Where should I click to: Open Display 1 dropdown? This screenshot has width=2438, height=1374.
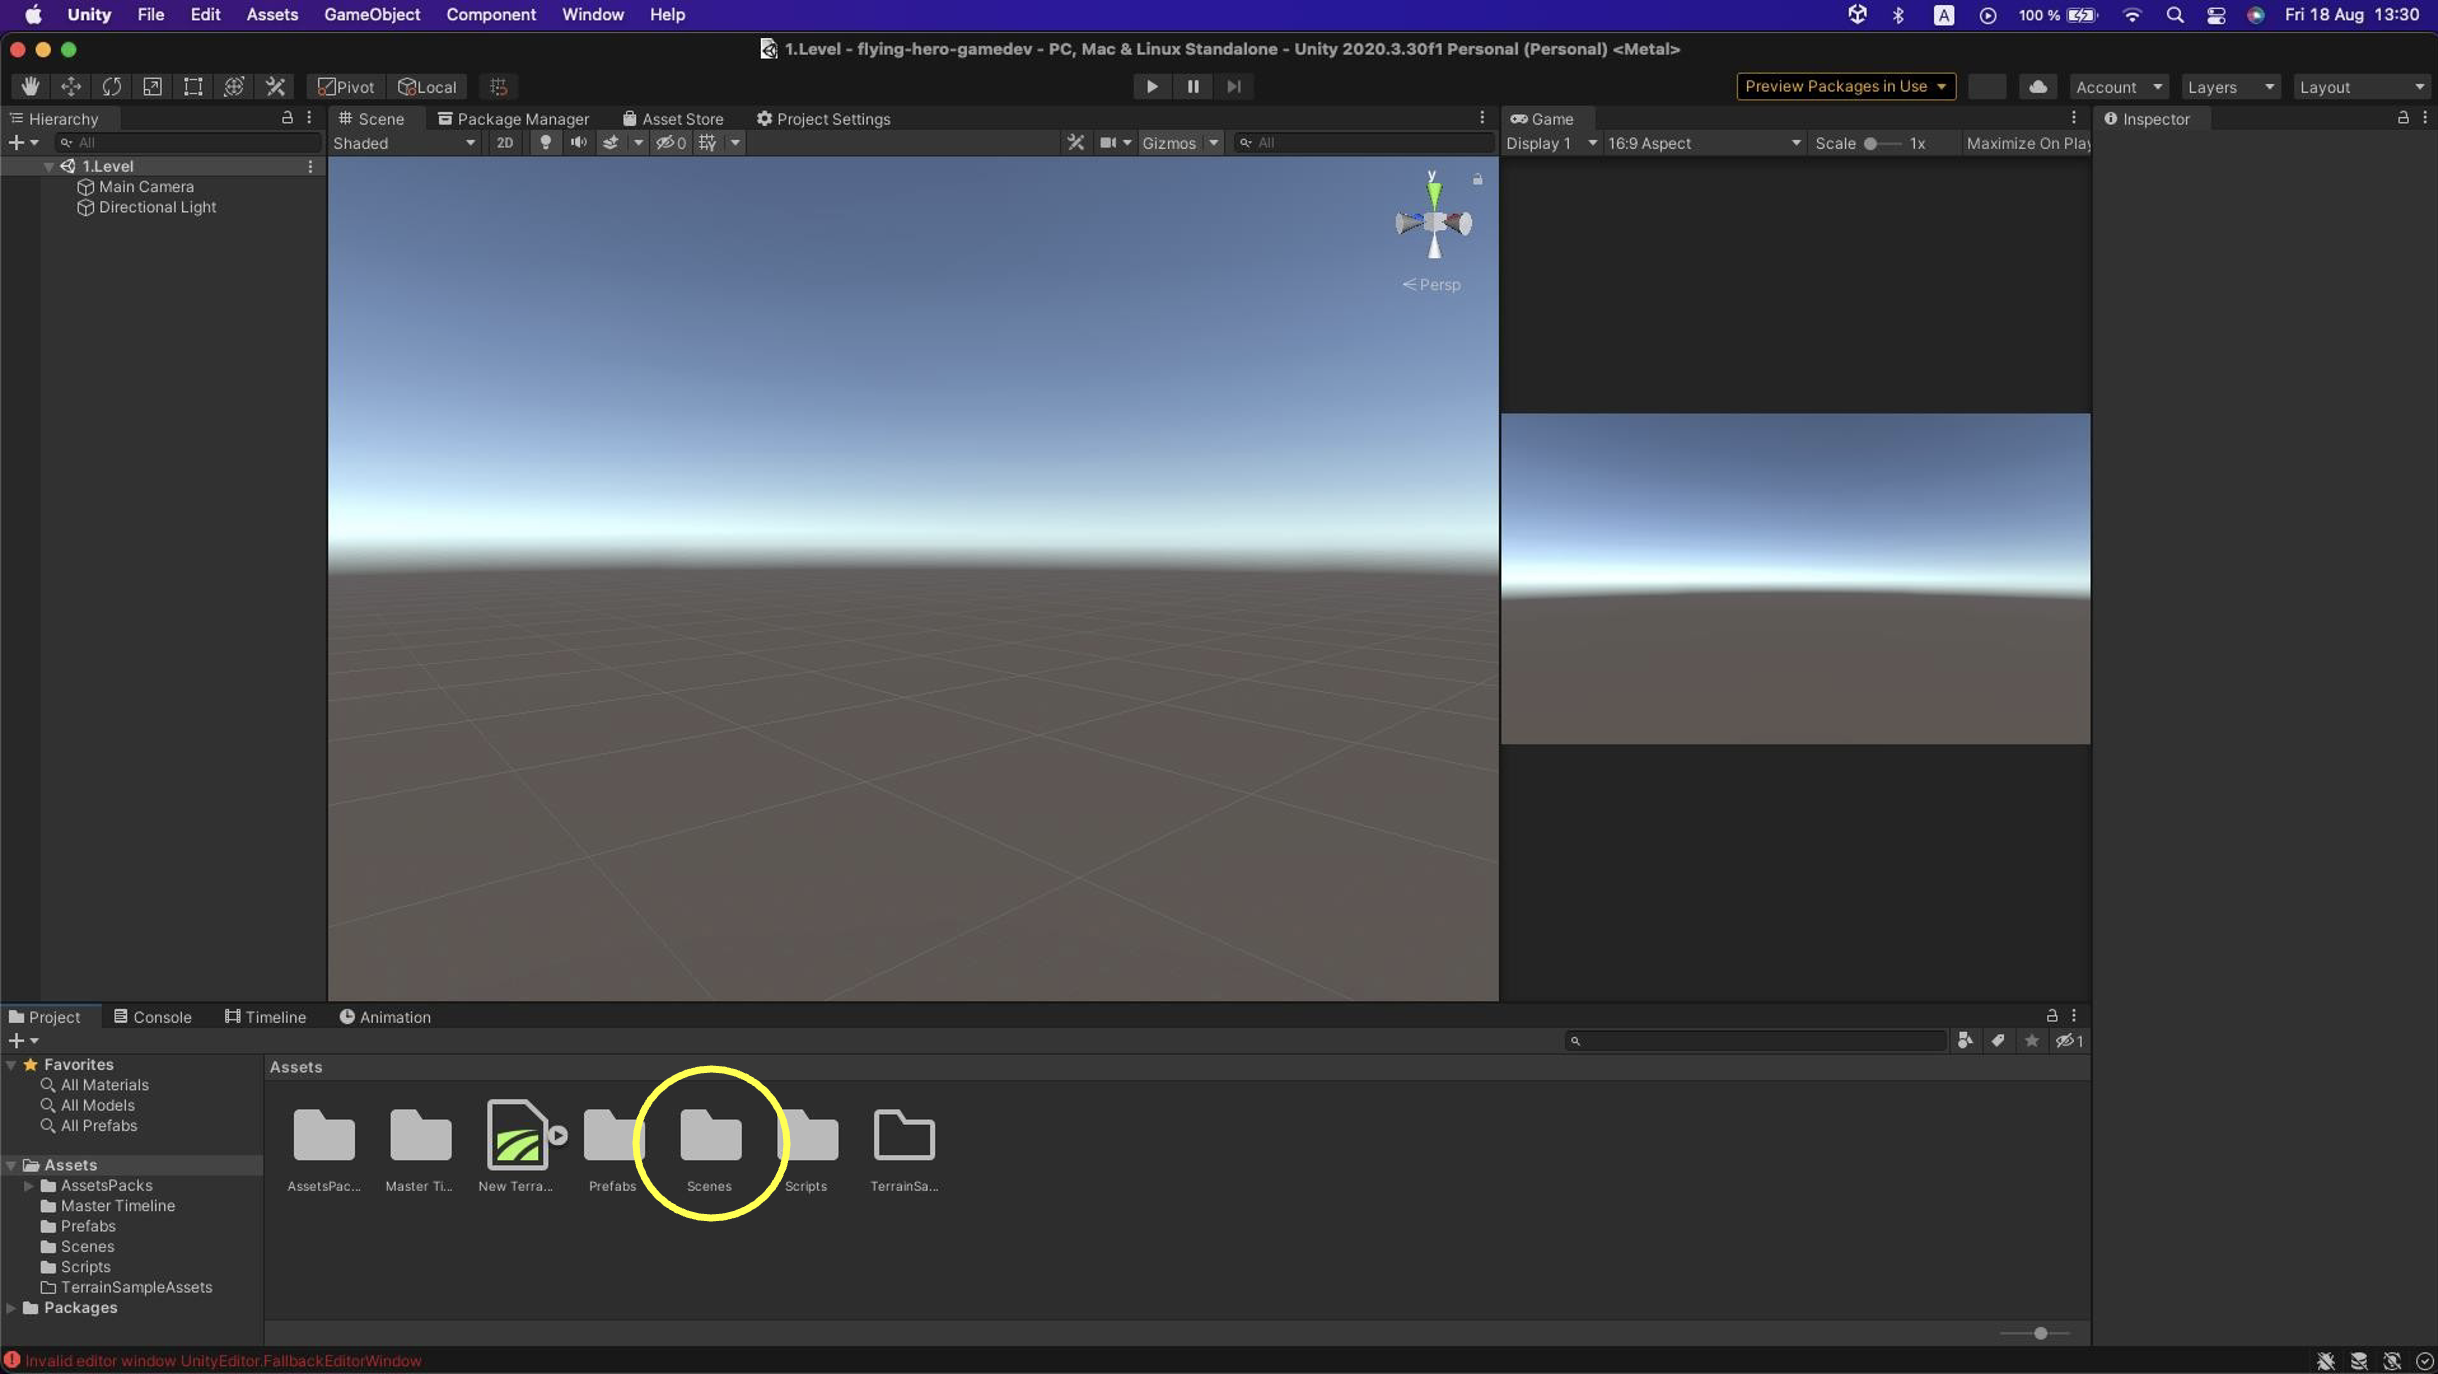tap(1550, 142)
